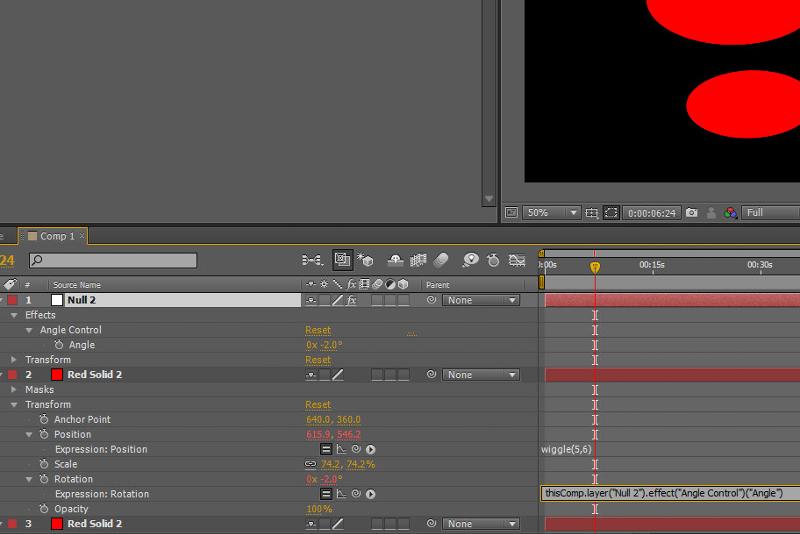Click the red label color of layer 1

click(13, 300)
